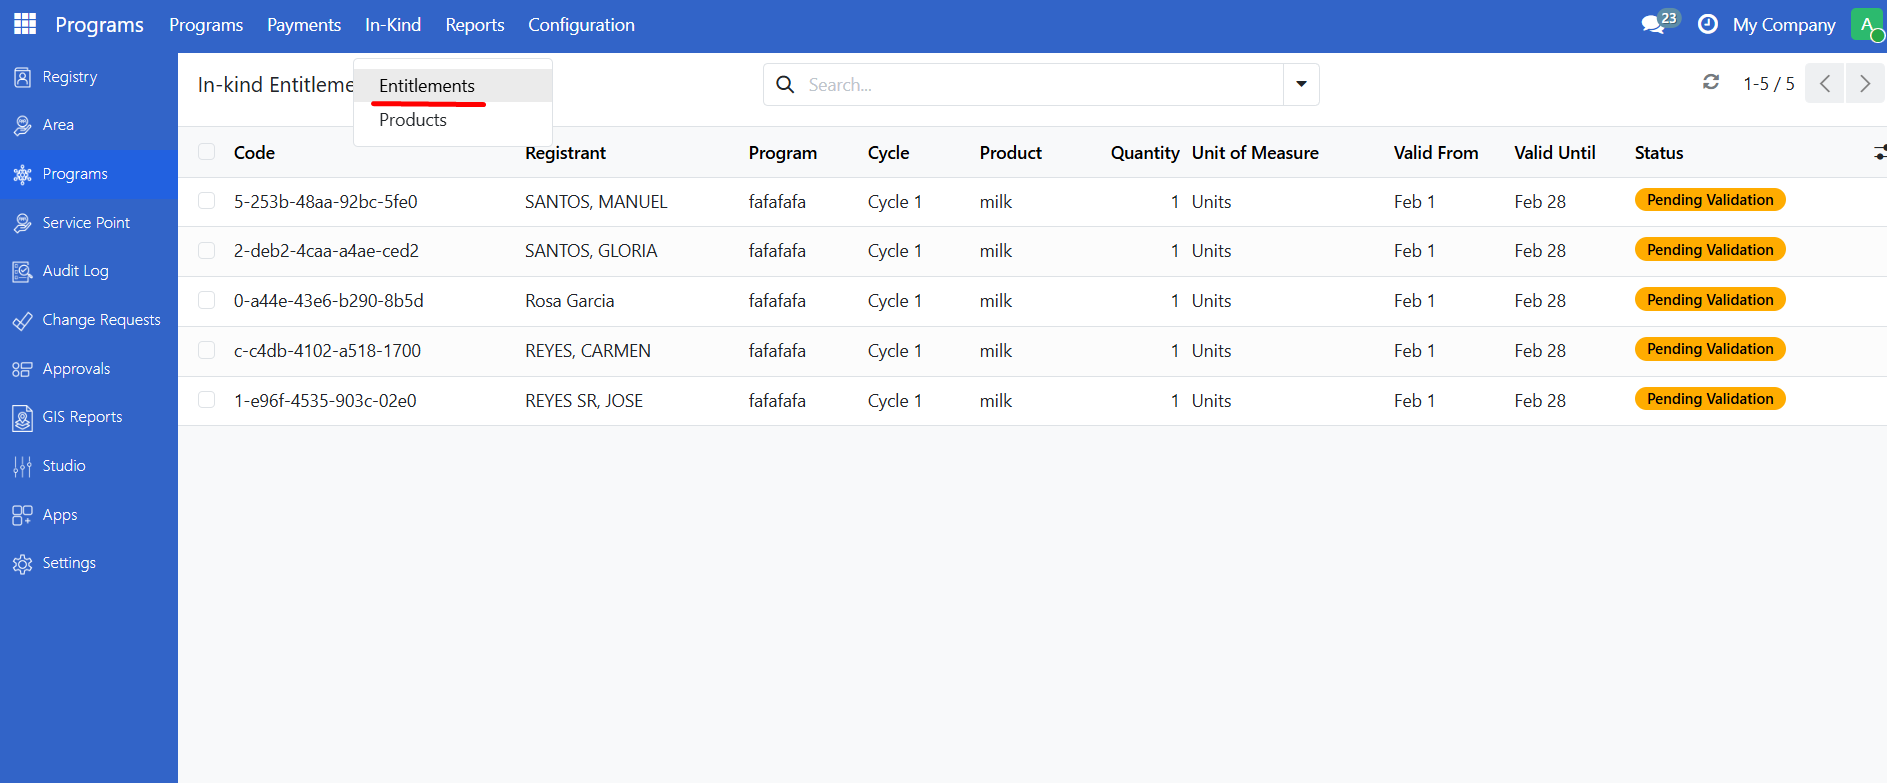The height and width of the screenshot is (783, 1887).
Task: Open the messages chat bubble icon
Action: point(1653,24)
